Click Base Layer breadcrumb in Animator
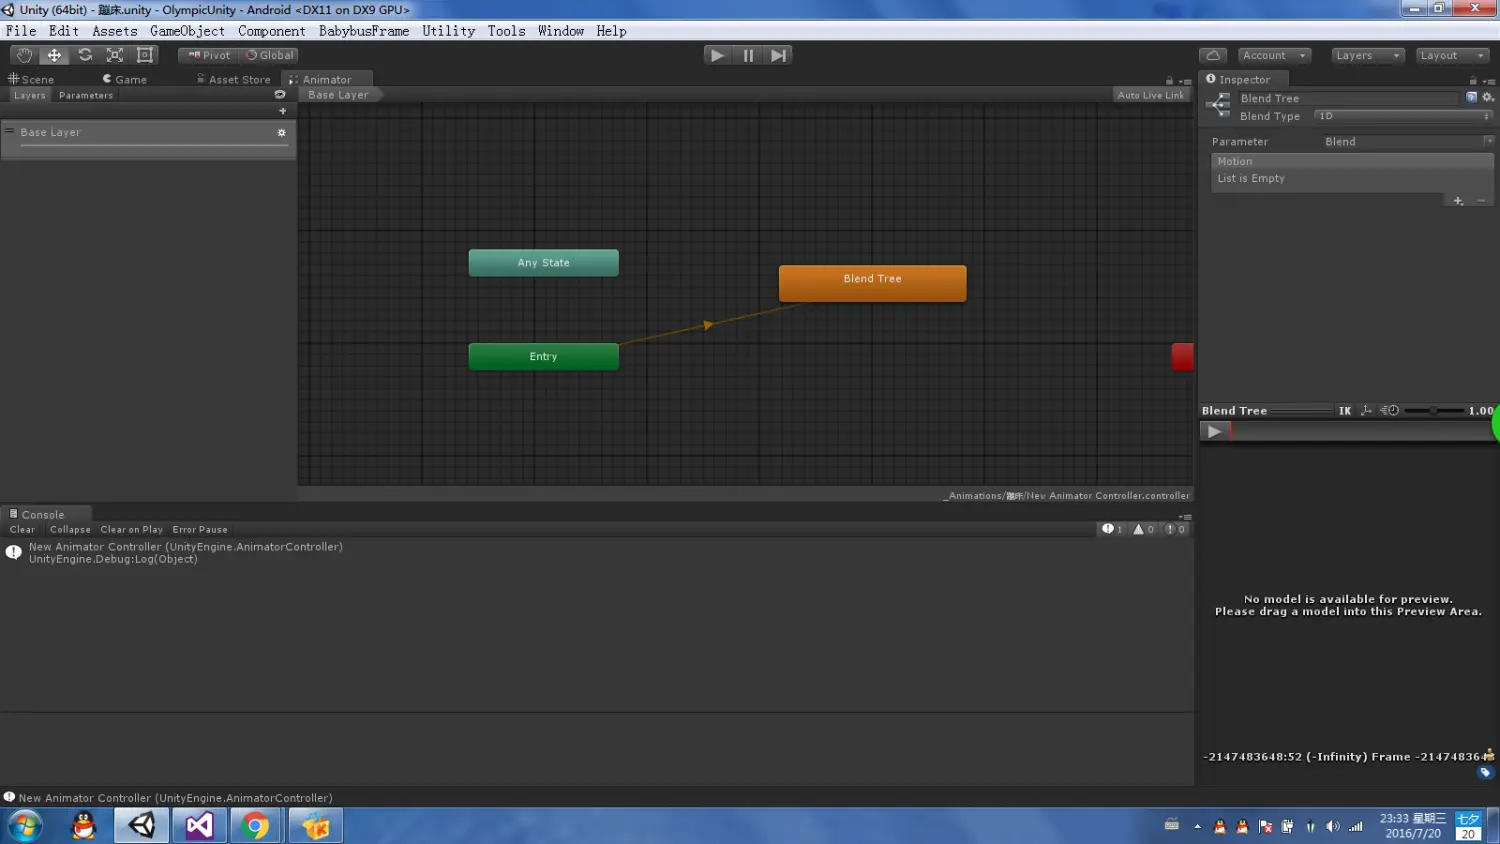 coord(340,95)
